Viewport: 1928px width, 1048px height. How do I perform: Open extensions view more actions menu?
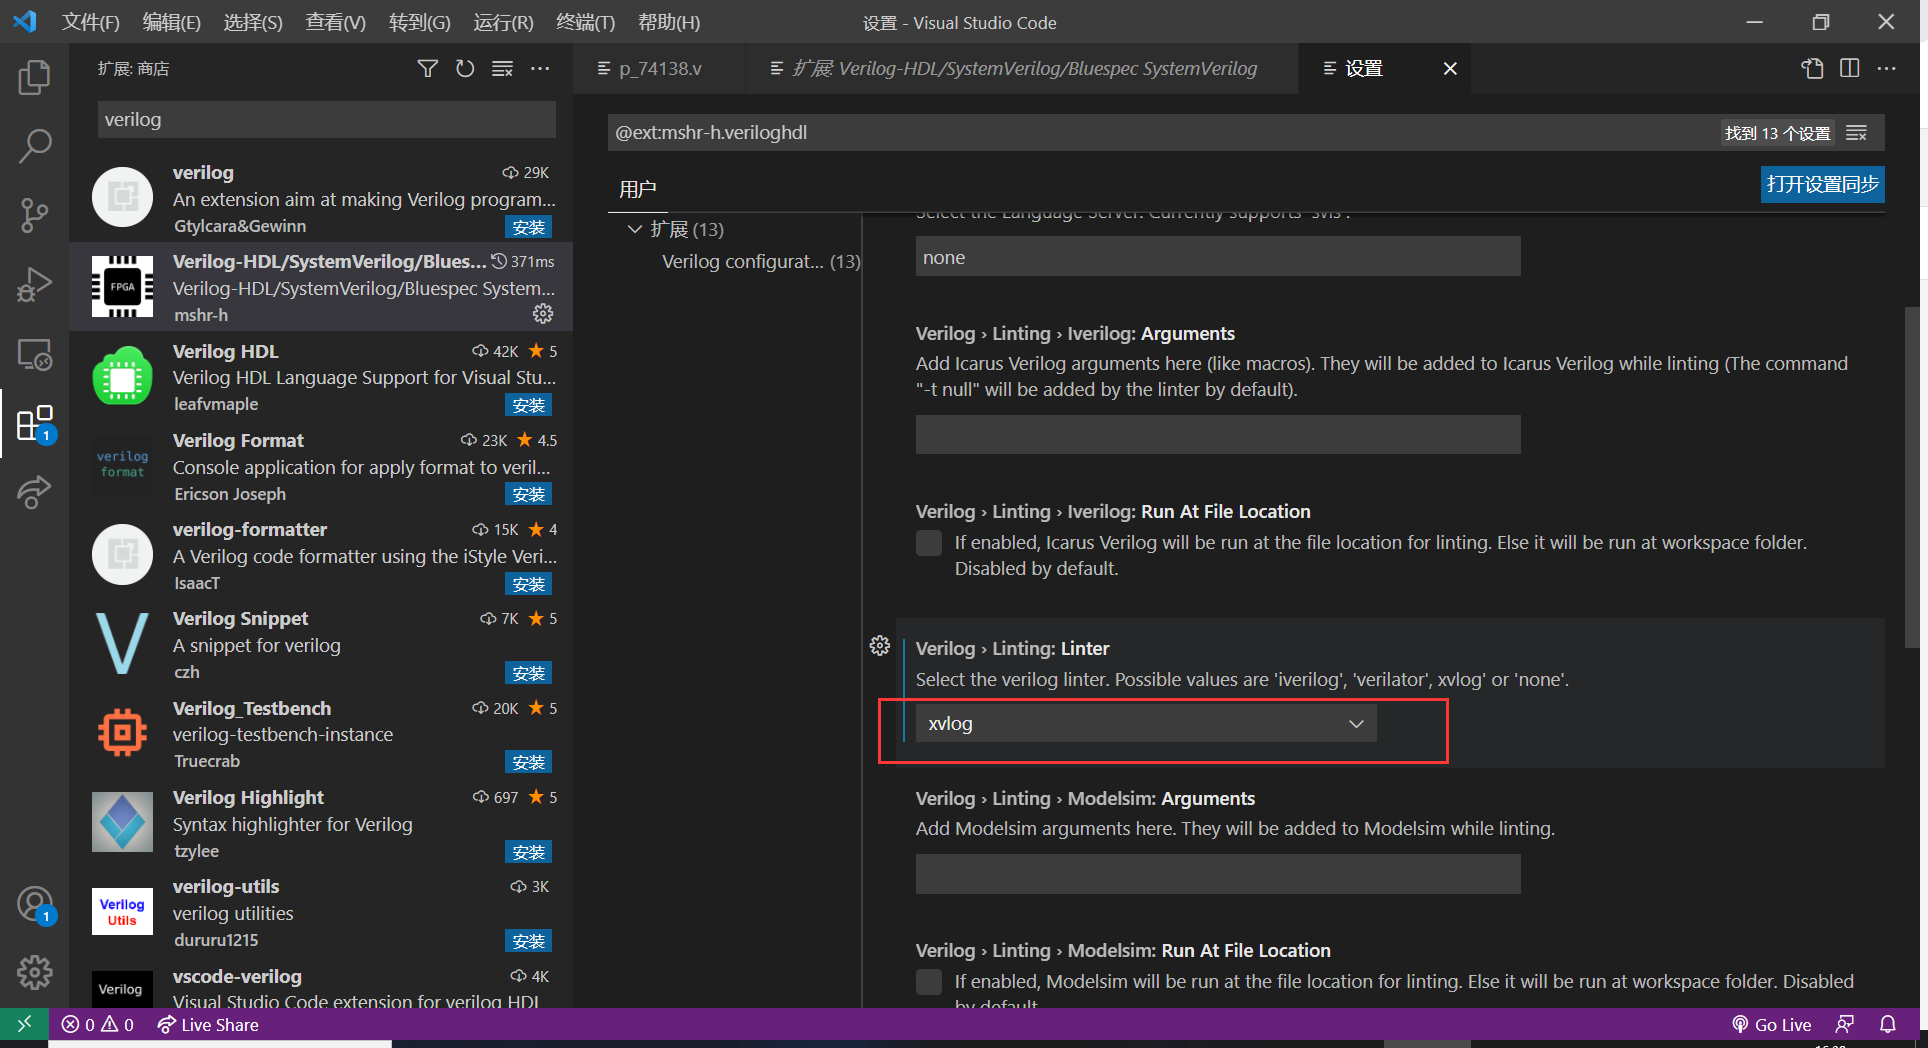[x=540, y=68]
